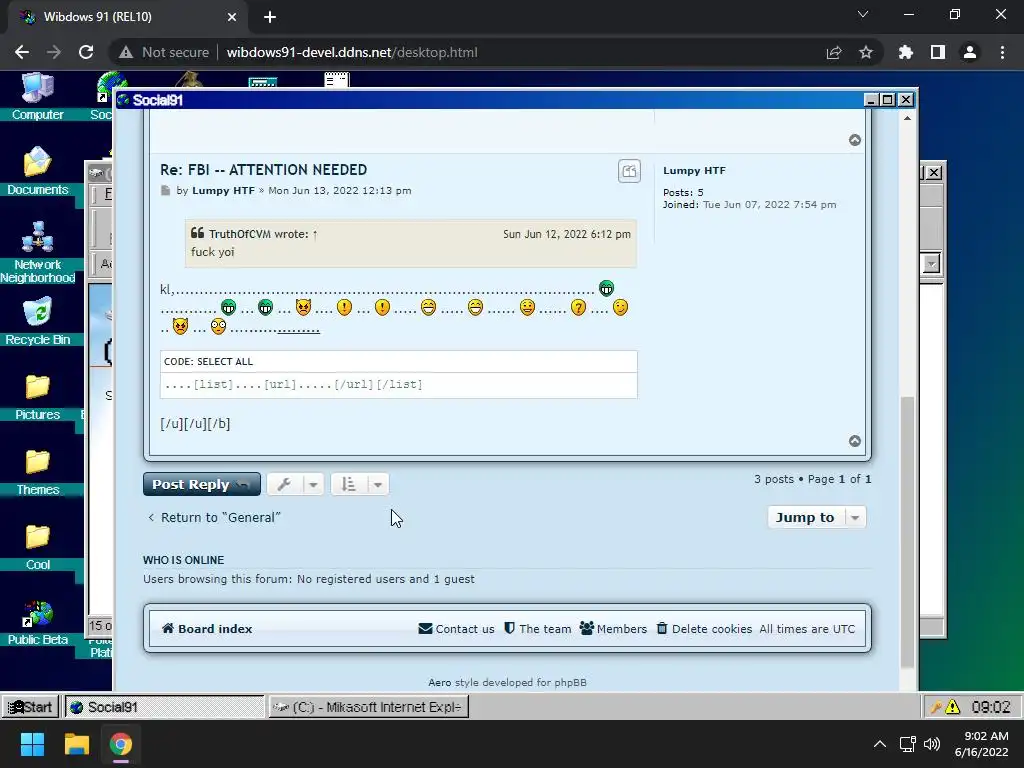Open the Cool desktop folder
Screen dimensions: 1024x768
pyautogui.click(x=37, y=546)
